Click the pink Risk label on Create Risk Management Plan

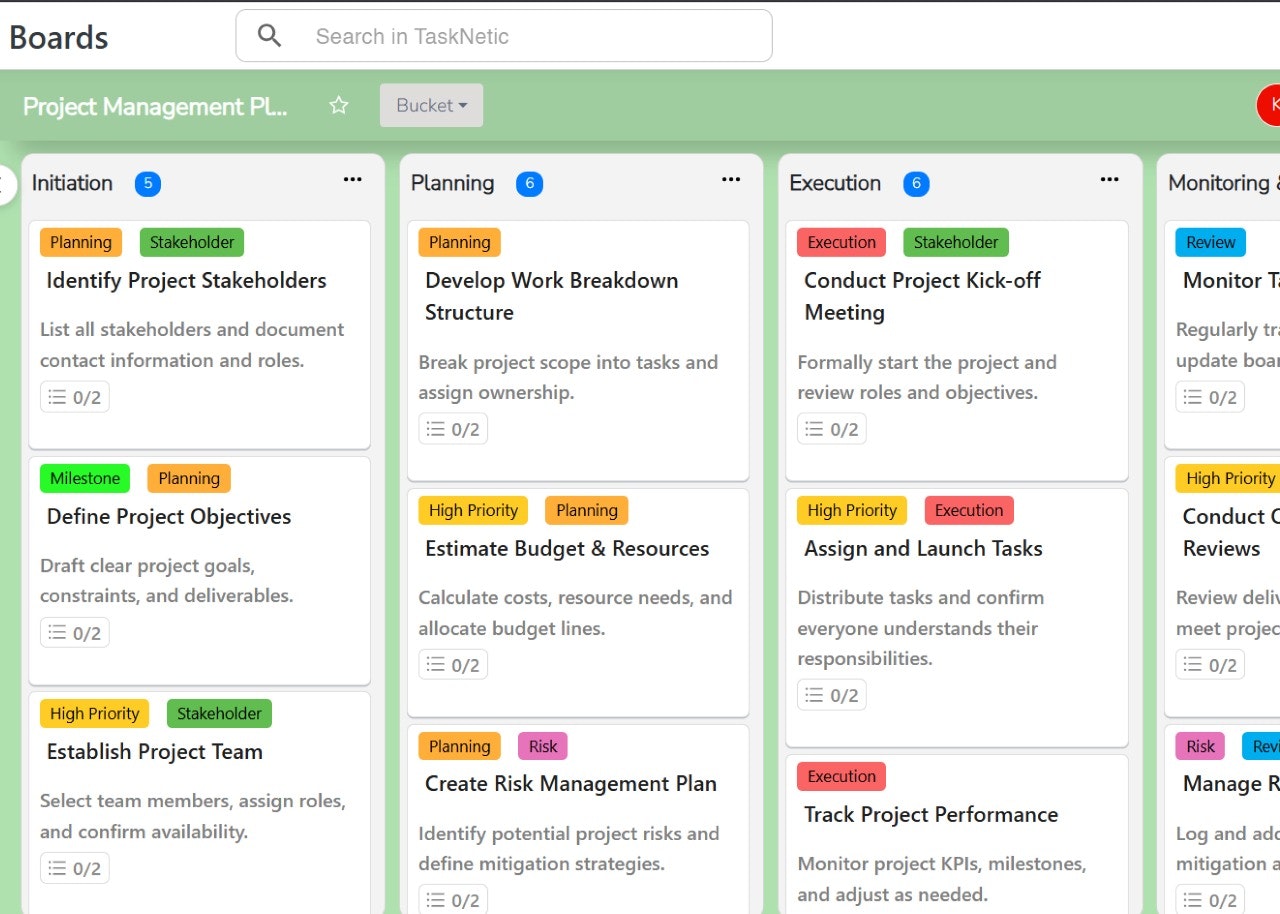coord(542,746)
